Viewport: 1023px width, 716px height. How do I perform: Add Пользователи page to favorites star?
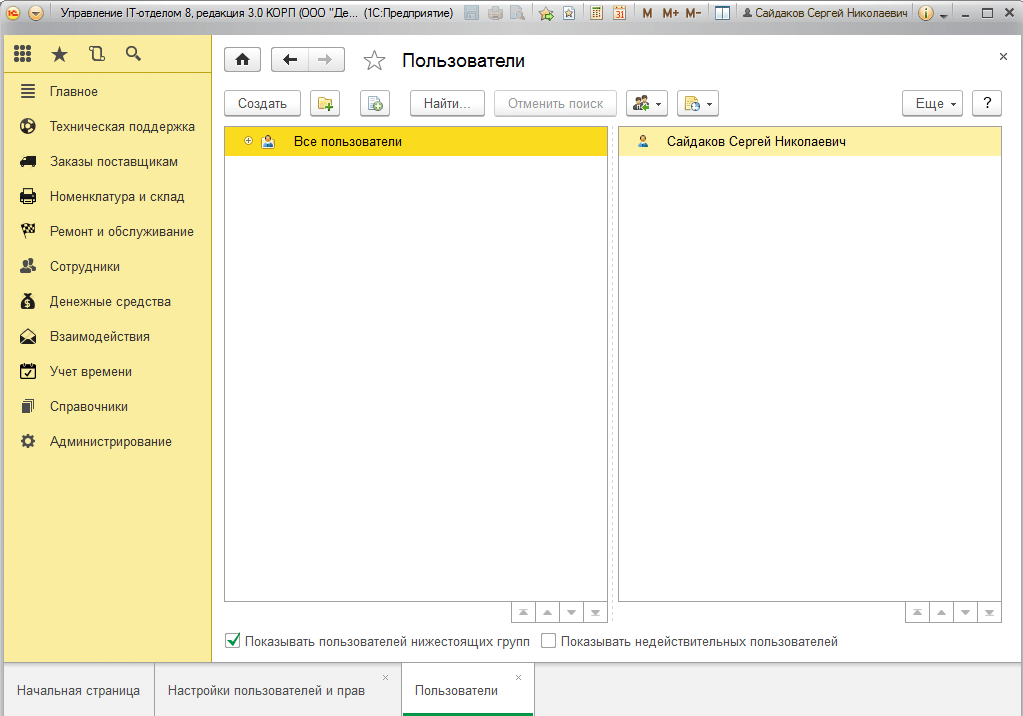[374, 61]
